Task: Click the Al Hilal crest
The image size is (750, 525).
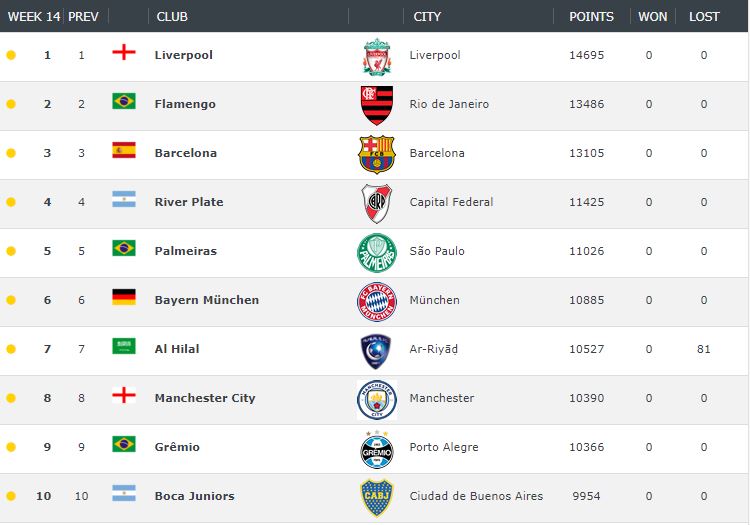Action: (x=376, y=351)
